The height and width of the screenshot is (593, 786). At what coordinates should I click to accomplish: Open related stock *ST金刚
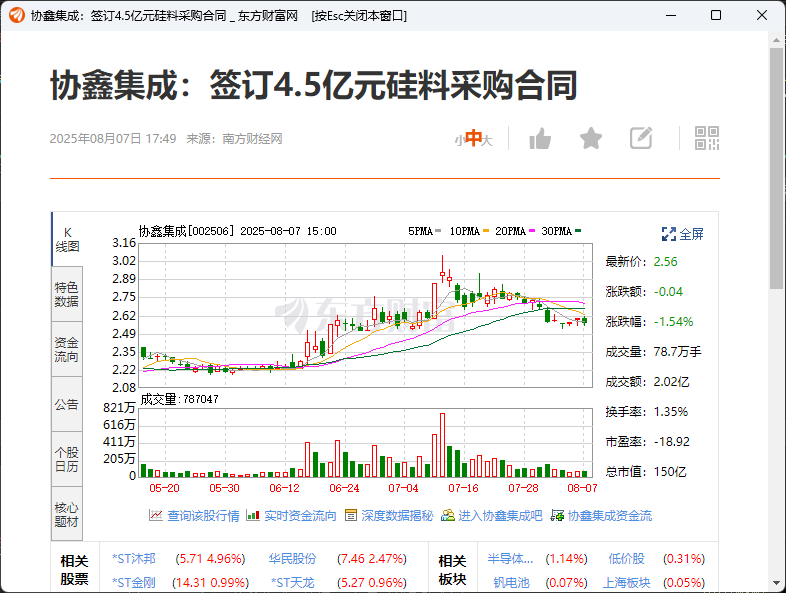(134, 582)
